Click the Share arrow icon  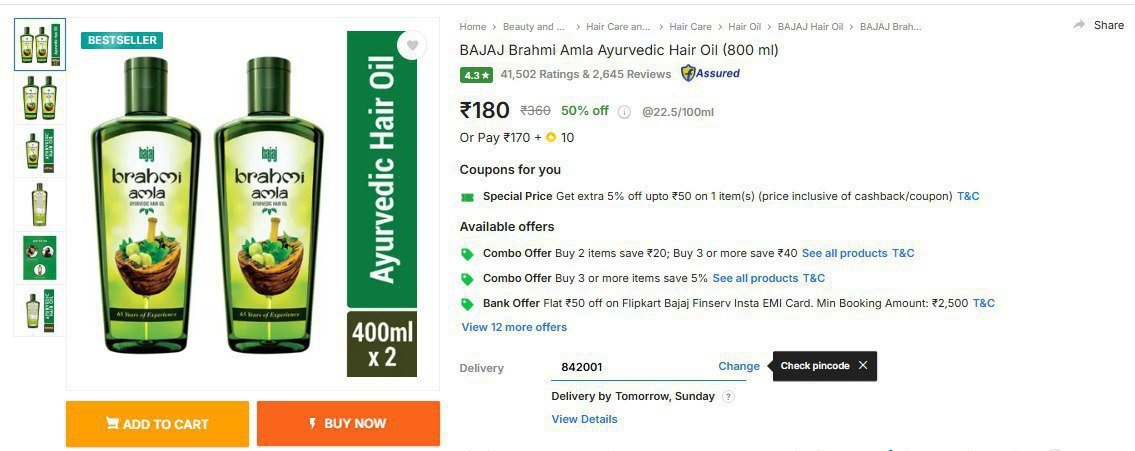click(x=1079, y=25)
